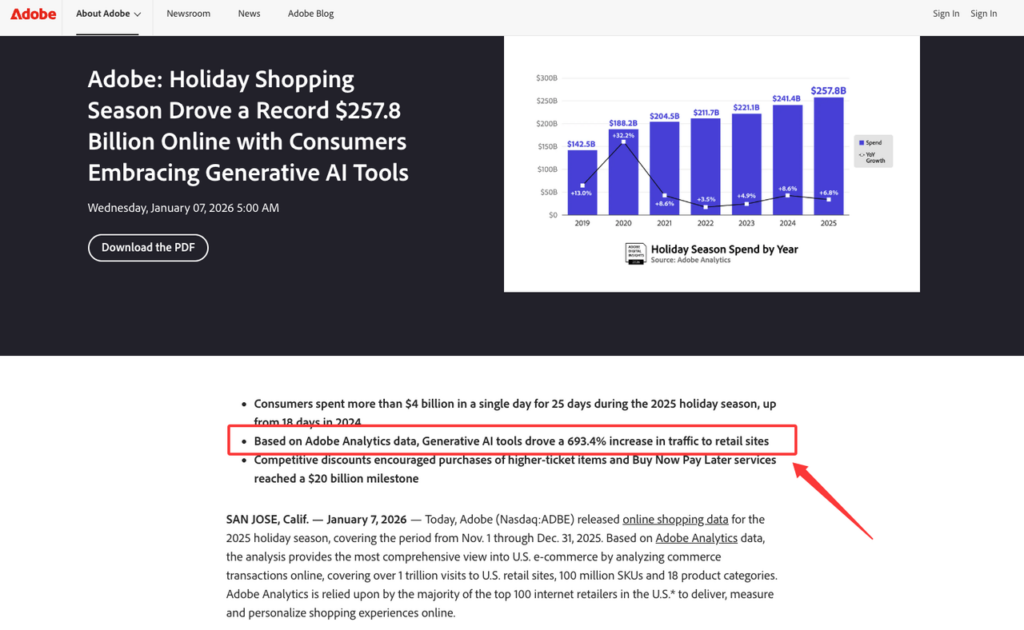1024x630 pixels.
Task: Click the bullet about Buy Now Pay Later
Action: [515, 469]
